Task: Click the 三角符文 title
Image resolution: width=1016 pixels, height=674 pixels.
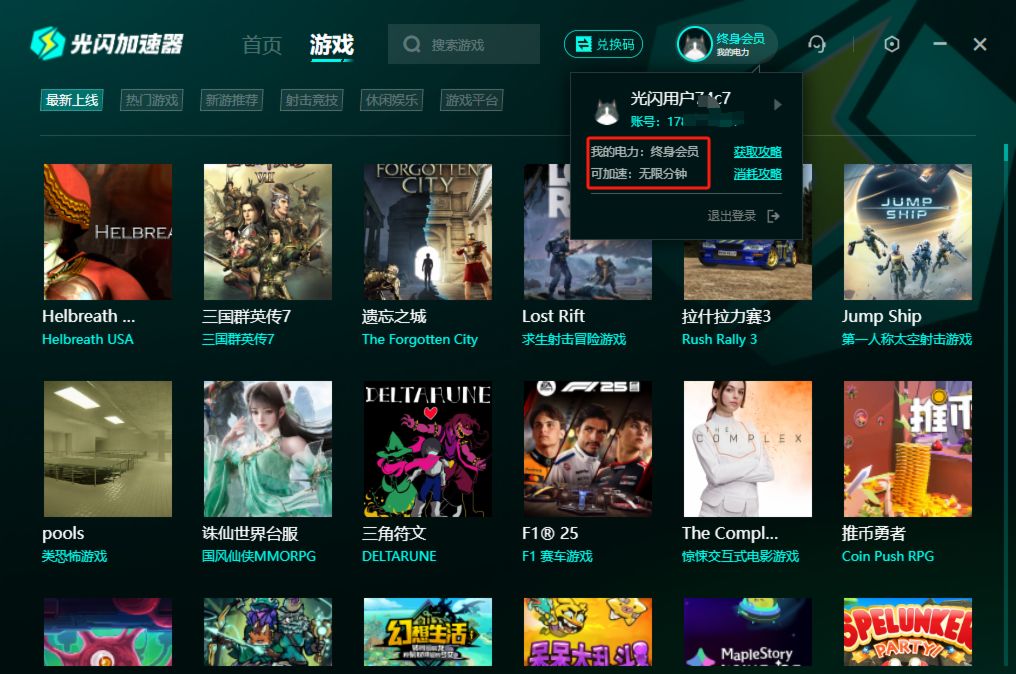Action: point(394,533)
